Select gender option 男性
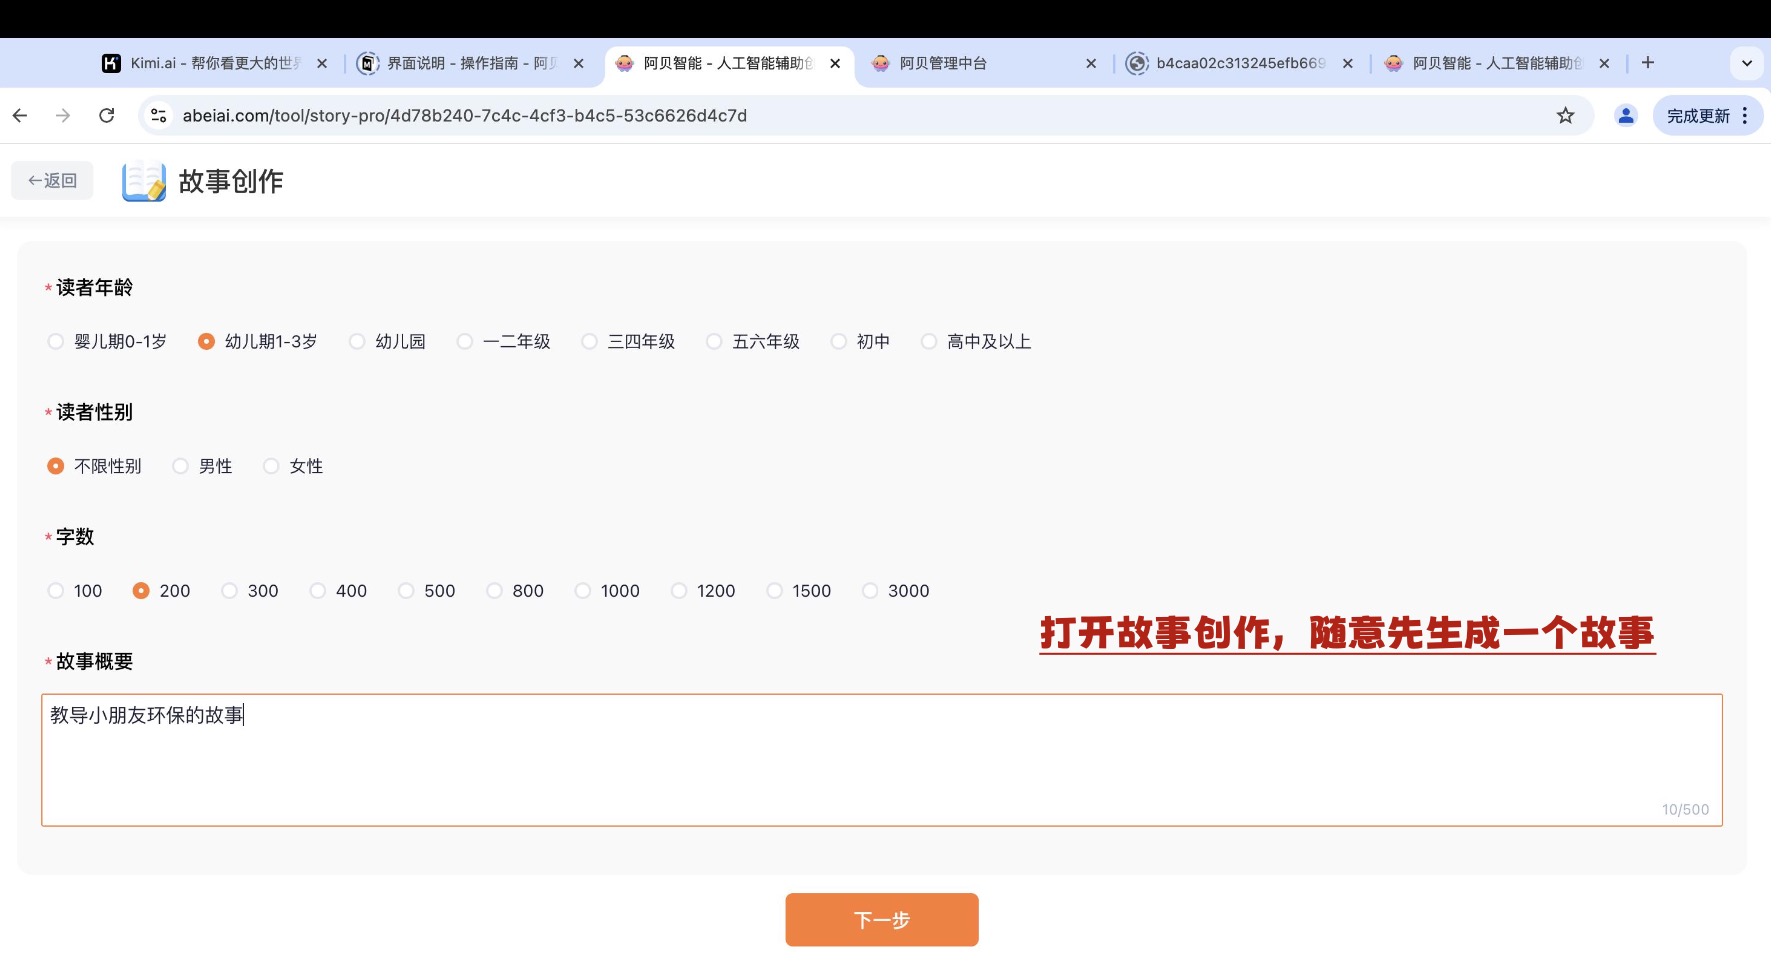Viewport: 1790px width, 976px height. pos(202,466)
